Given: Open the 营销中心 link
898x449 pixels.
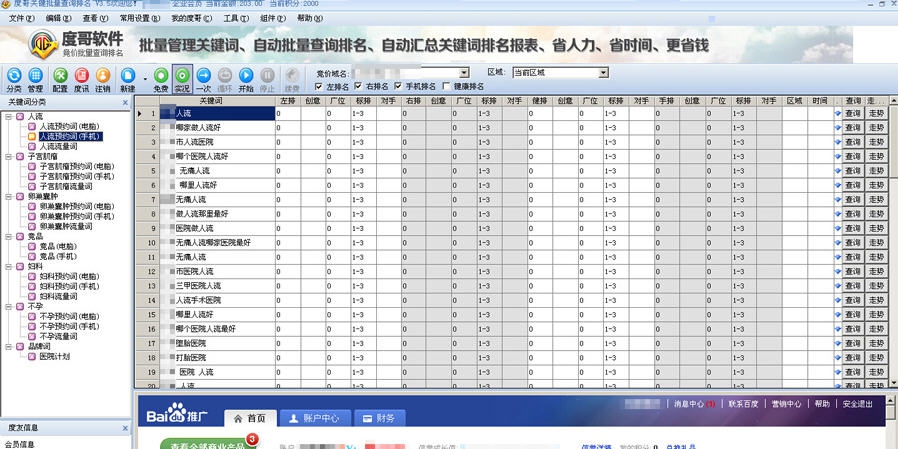Looking at the screenshot, I should coord(786,404).
